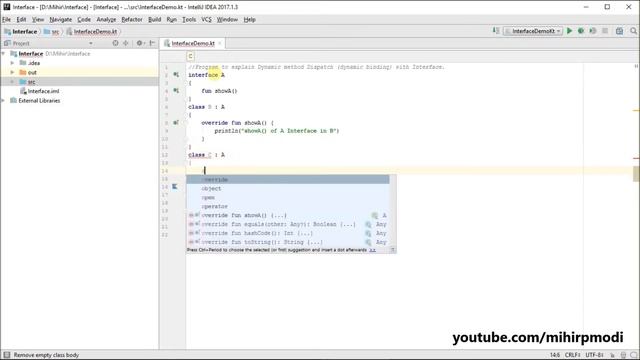Choose 'override fun toString()' completion suggestion
Screen dimensions: 640x360
click(288, 242)
